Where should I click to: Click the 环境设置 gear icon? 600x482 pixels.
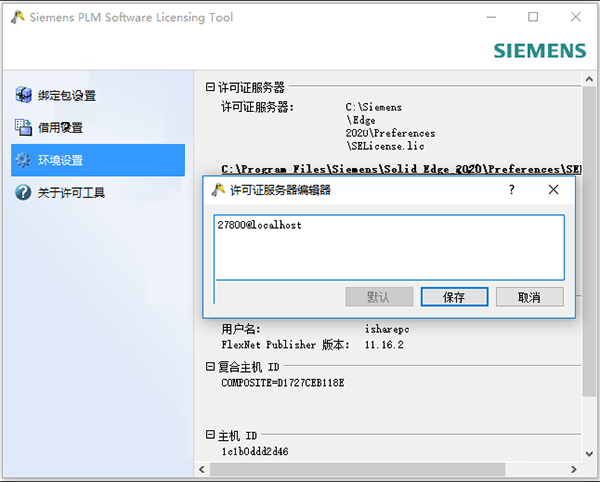23,160
